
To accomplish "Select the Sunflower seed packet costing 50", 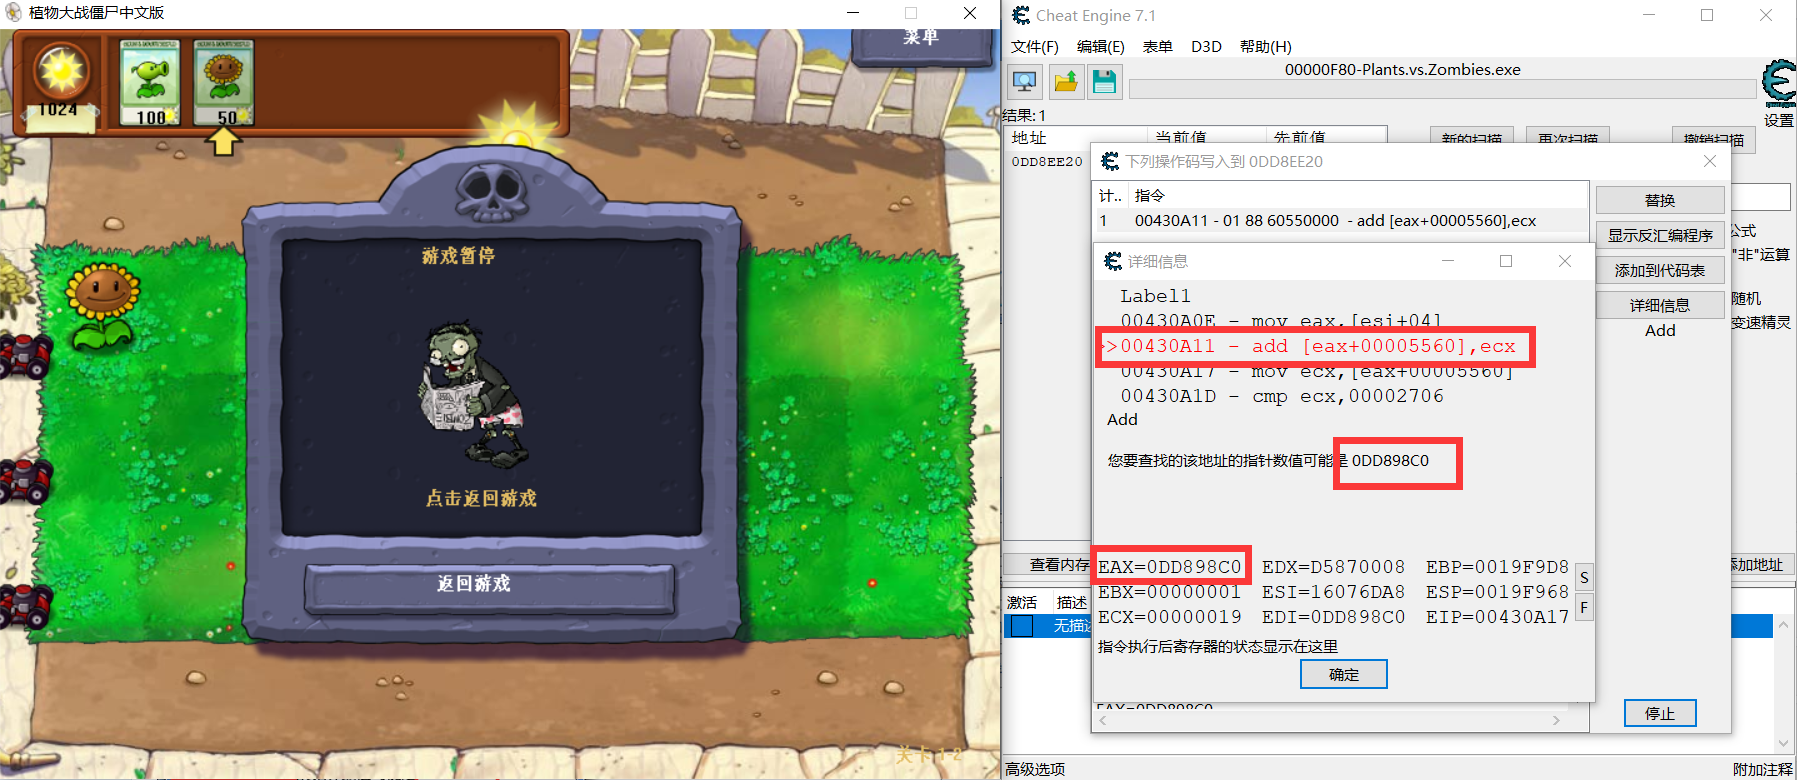I will coord(224,83).
